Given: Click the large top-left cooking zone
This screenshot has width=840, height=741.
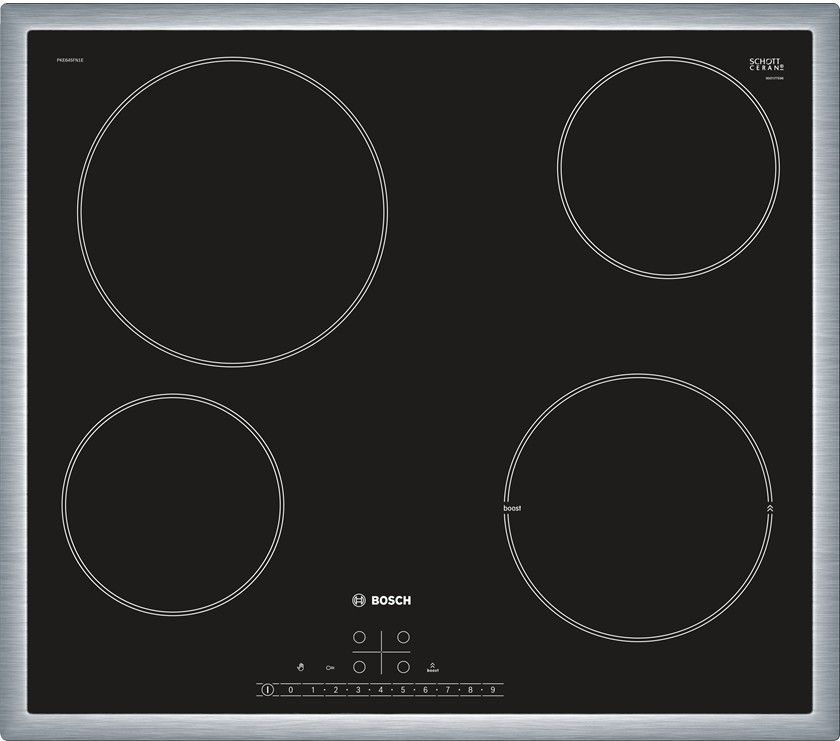Looking at the screenshot, I should [x=232, y=211].
